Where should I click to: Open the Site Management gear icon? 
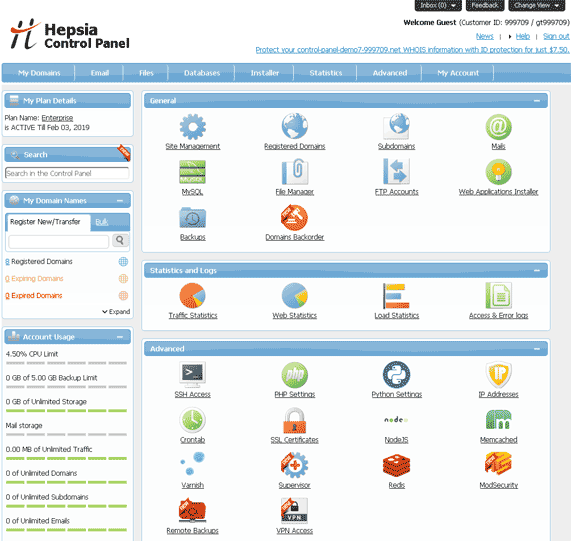[193, 127]
